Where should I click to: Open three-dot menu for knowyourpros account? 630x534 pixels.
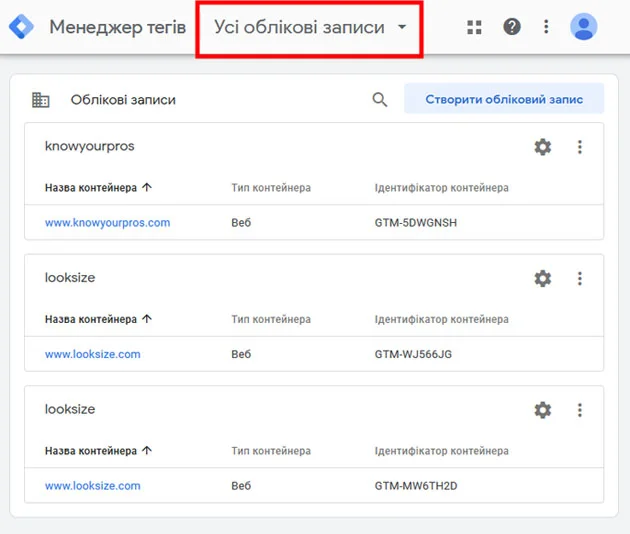coord(579,147)
